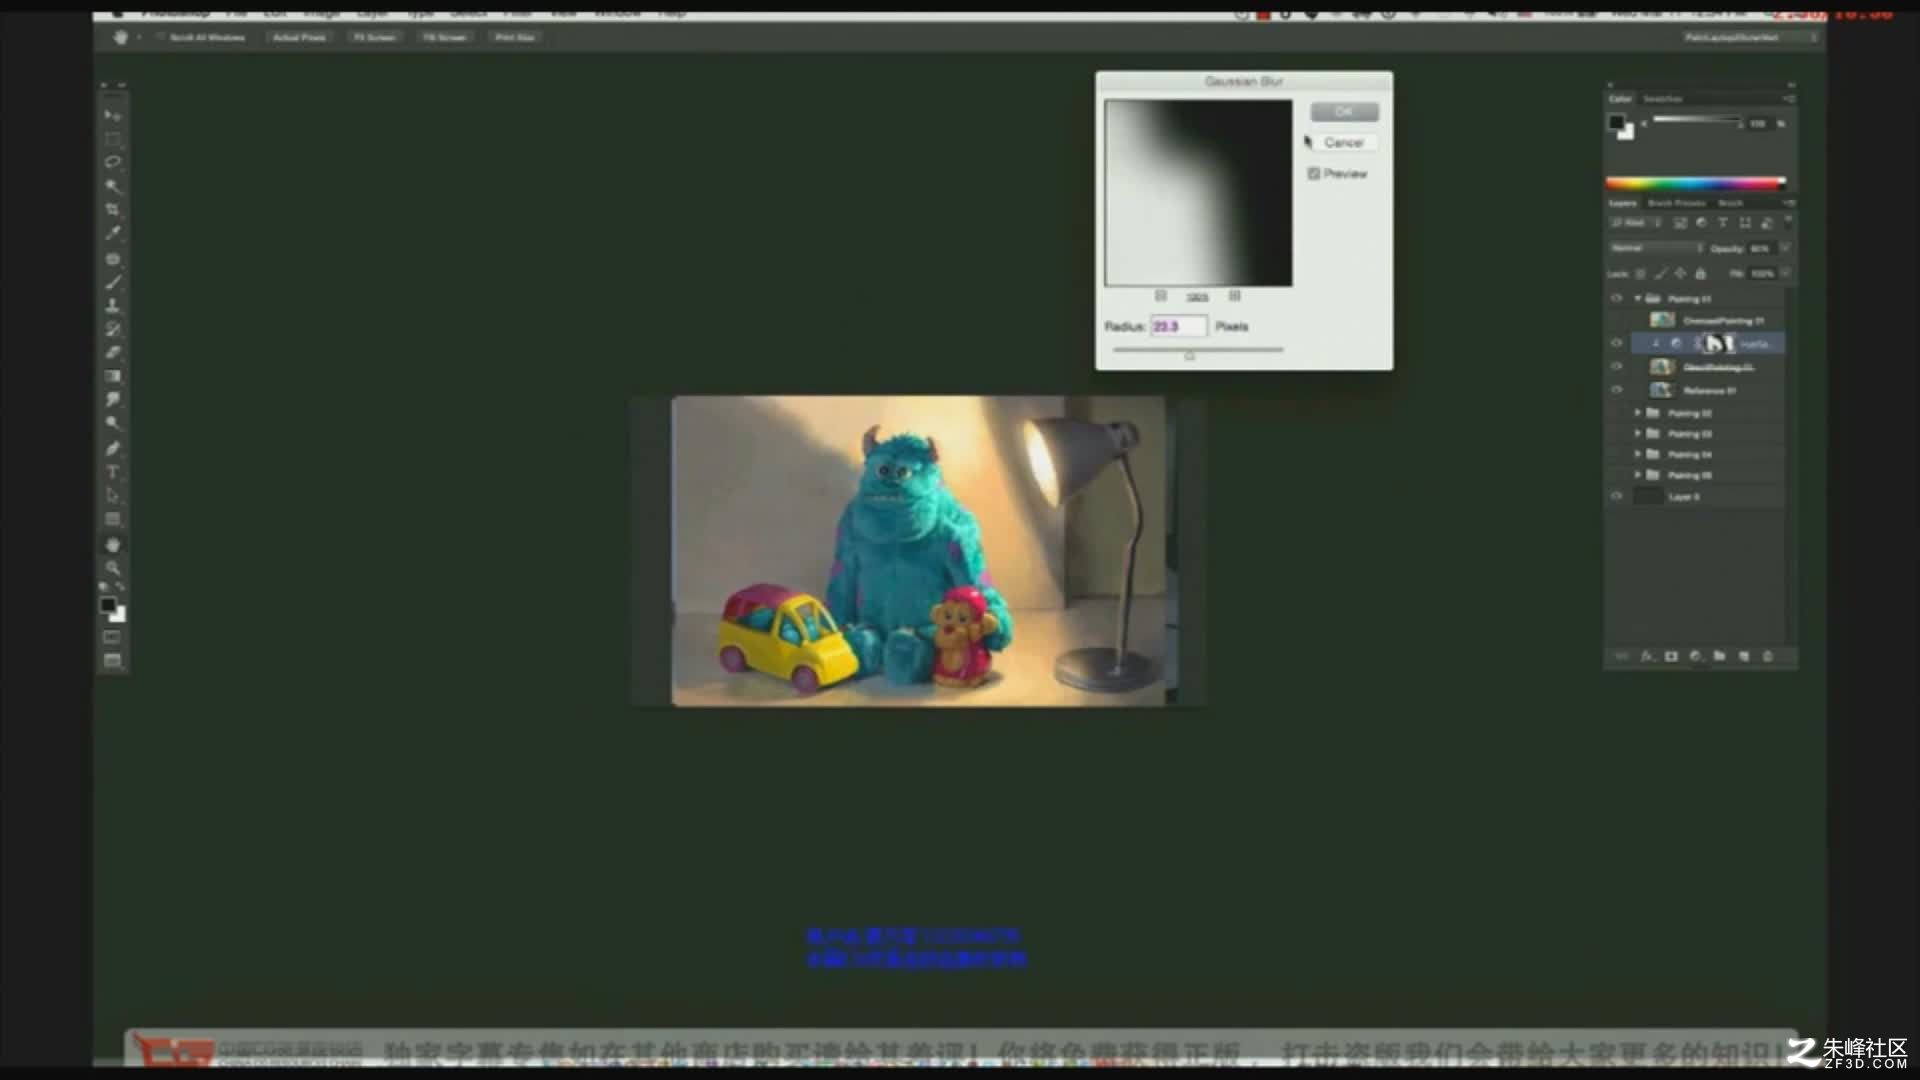Delete the selected layer

[x=1768, y=657]
